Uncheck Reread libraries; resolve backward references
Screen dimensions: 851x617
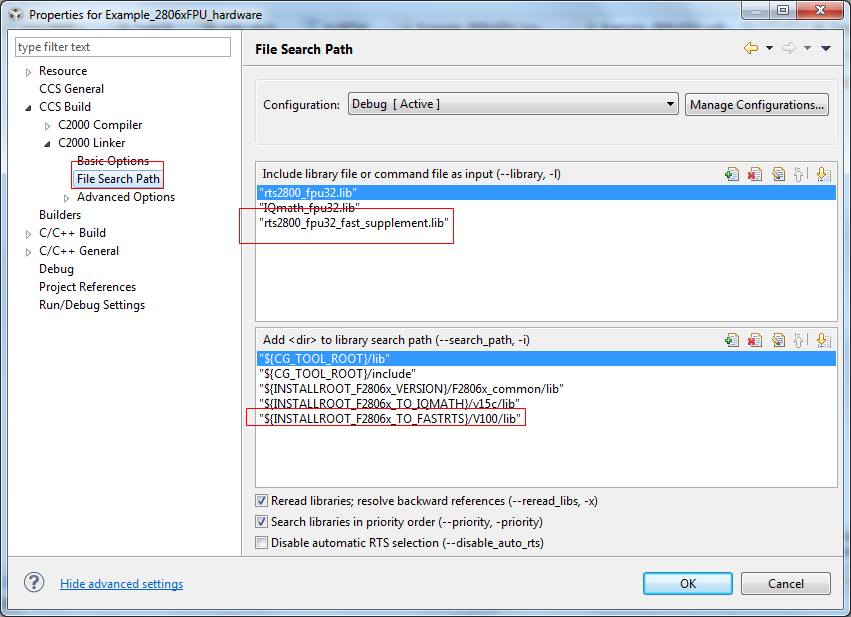pos(262,501)
